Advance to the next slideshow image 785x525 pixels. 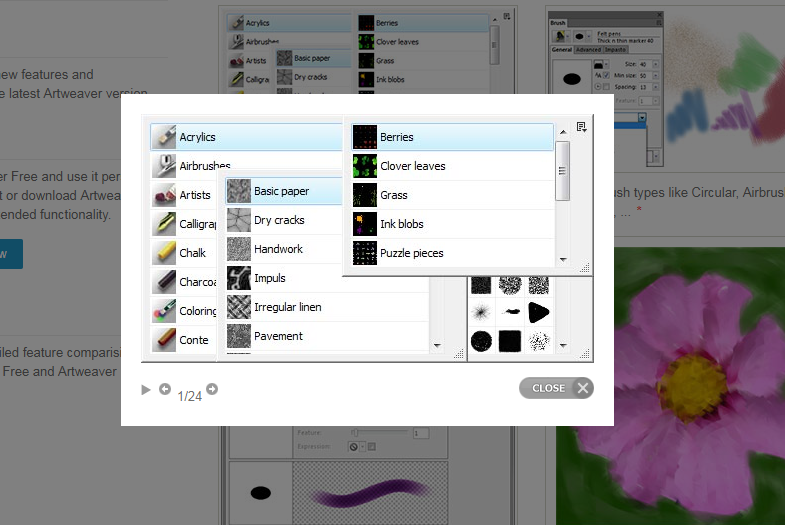pyautogui.click(x=212, y=389)
